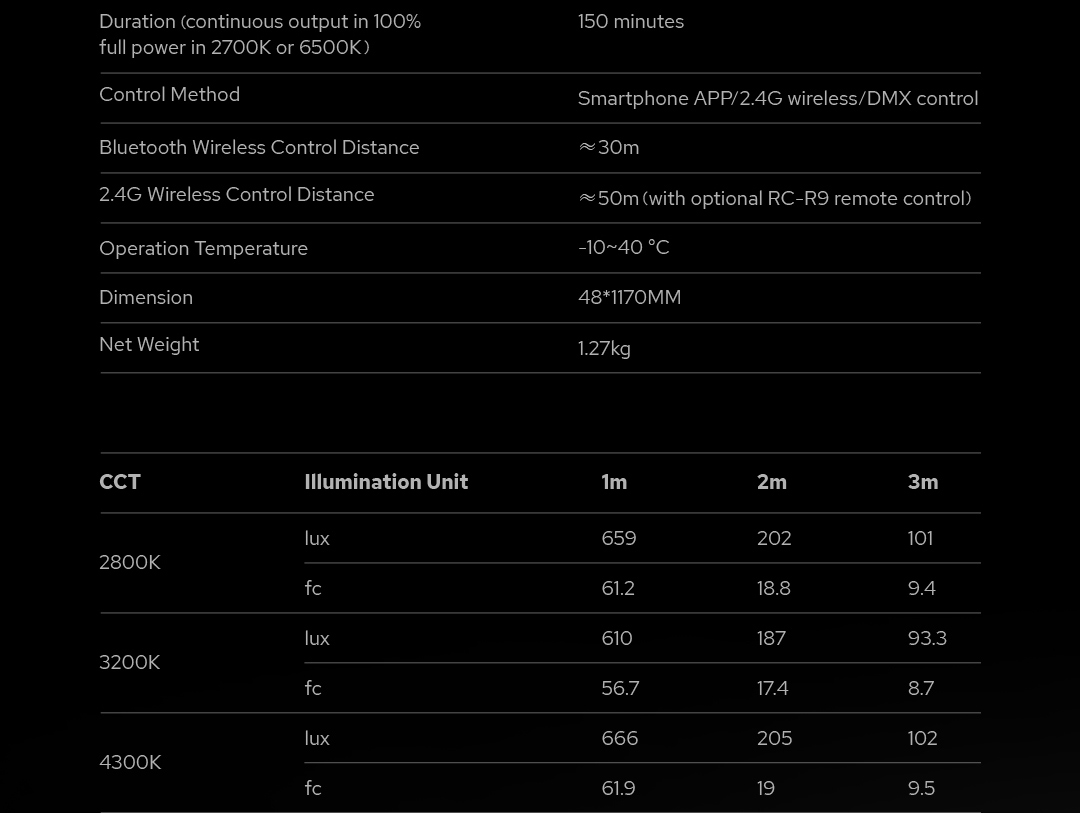This screenshot has height=813, width=1080.
Task: Select the Net Weight label
Action: [x=149, y=344]
